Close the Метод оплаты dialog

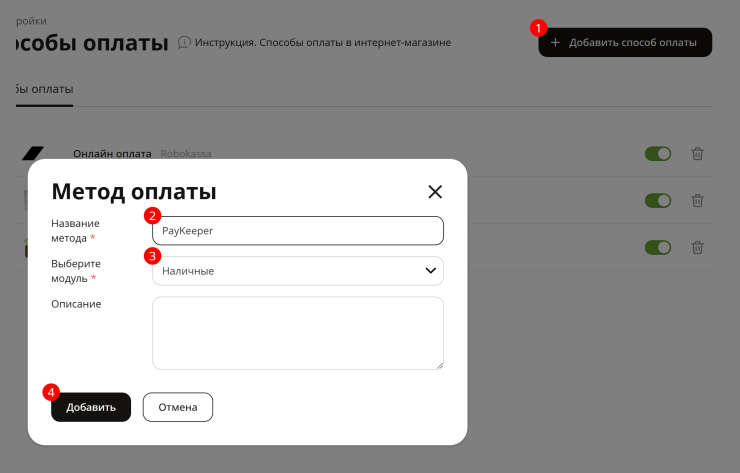pos(435,192)
